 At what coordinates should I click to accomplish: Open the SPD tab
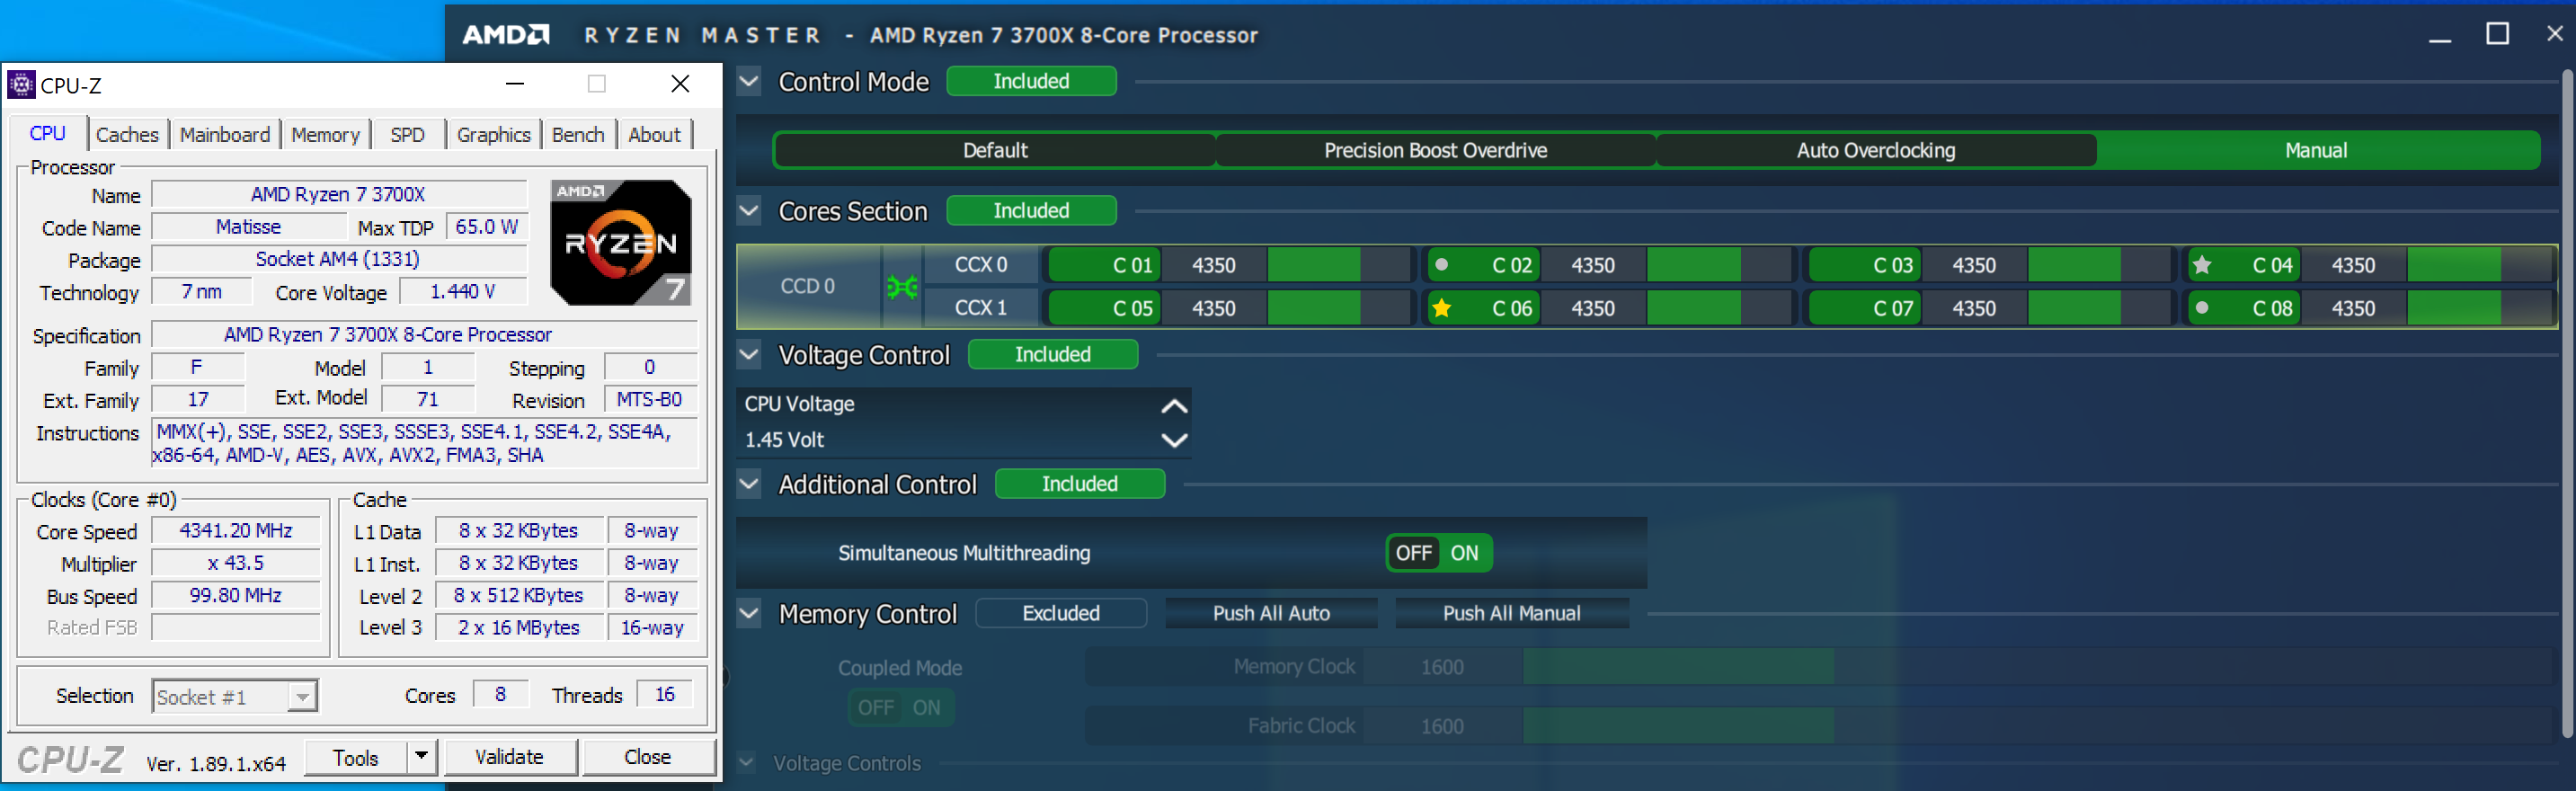tap(407, 134)
